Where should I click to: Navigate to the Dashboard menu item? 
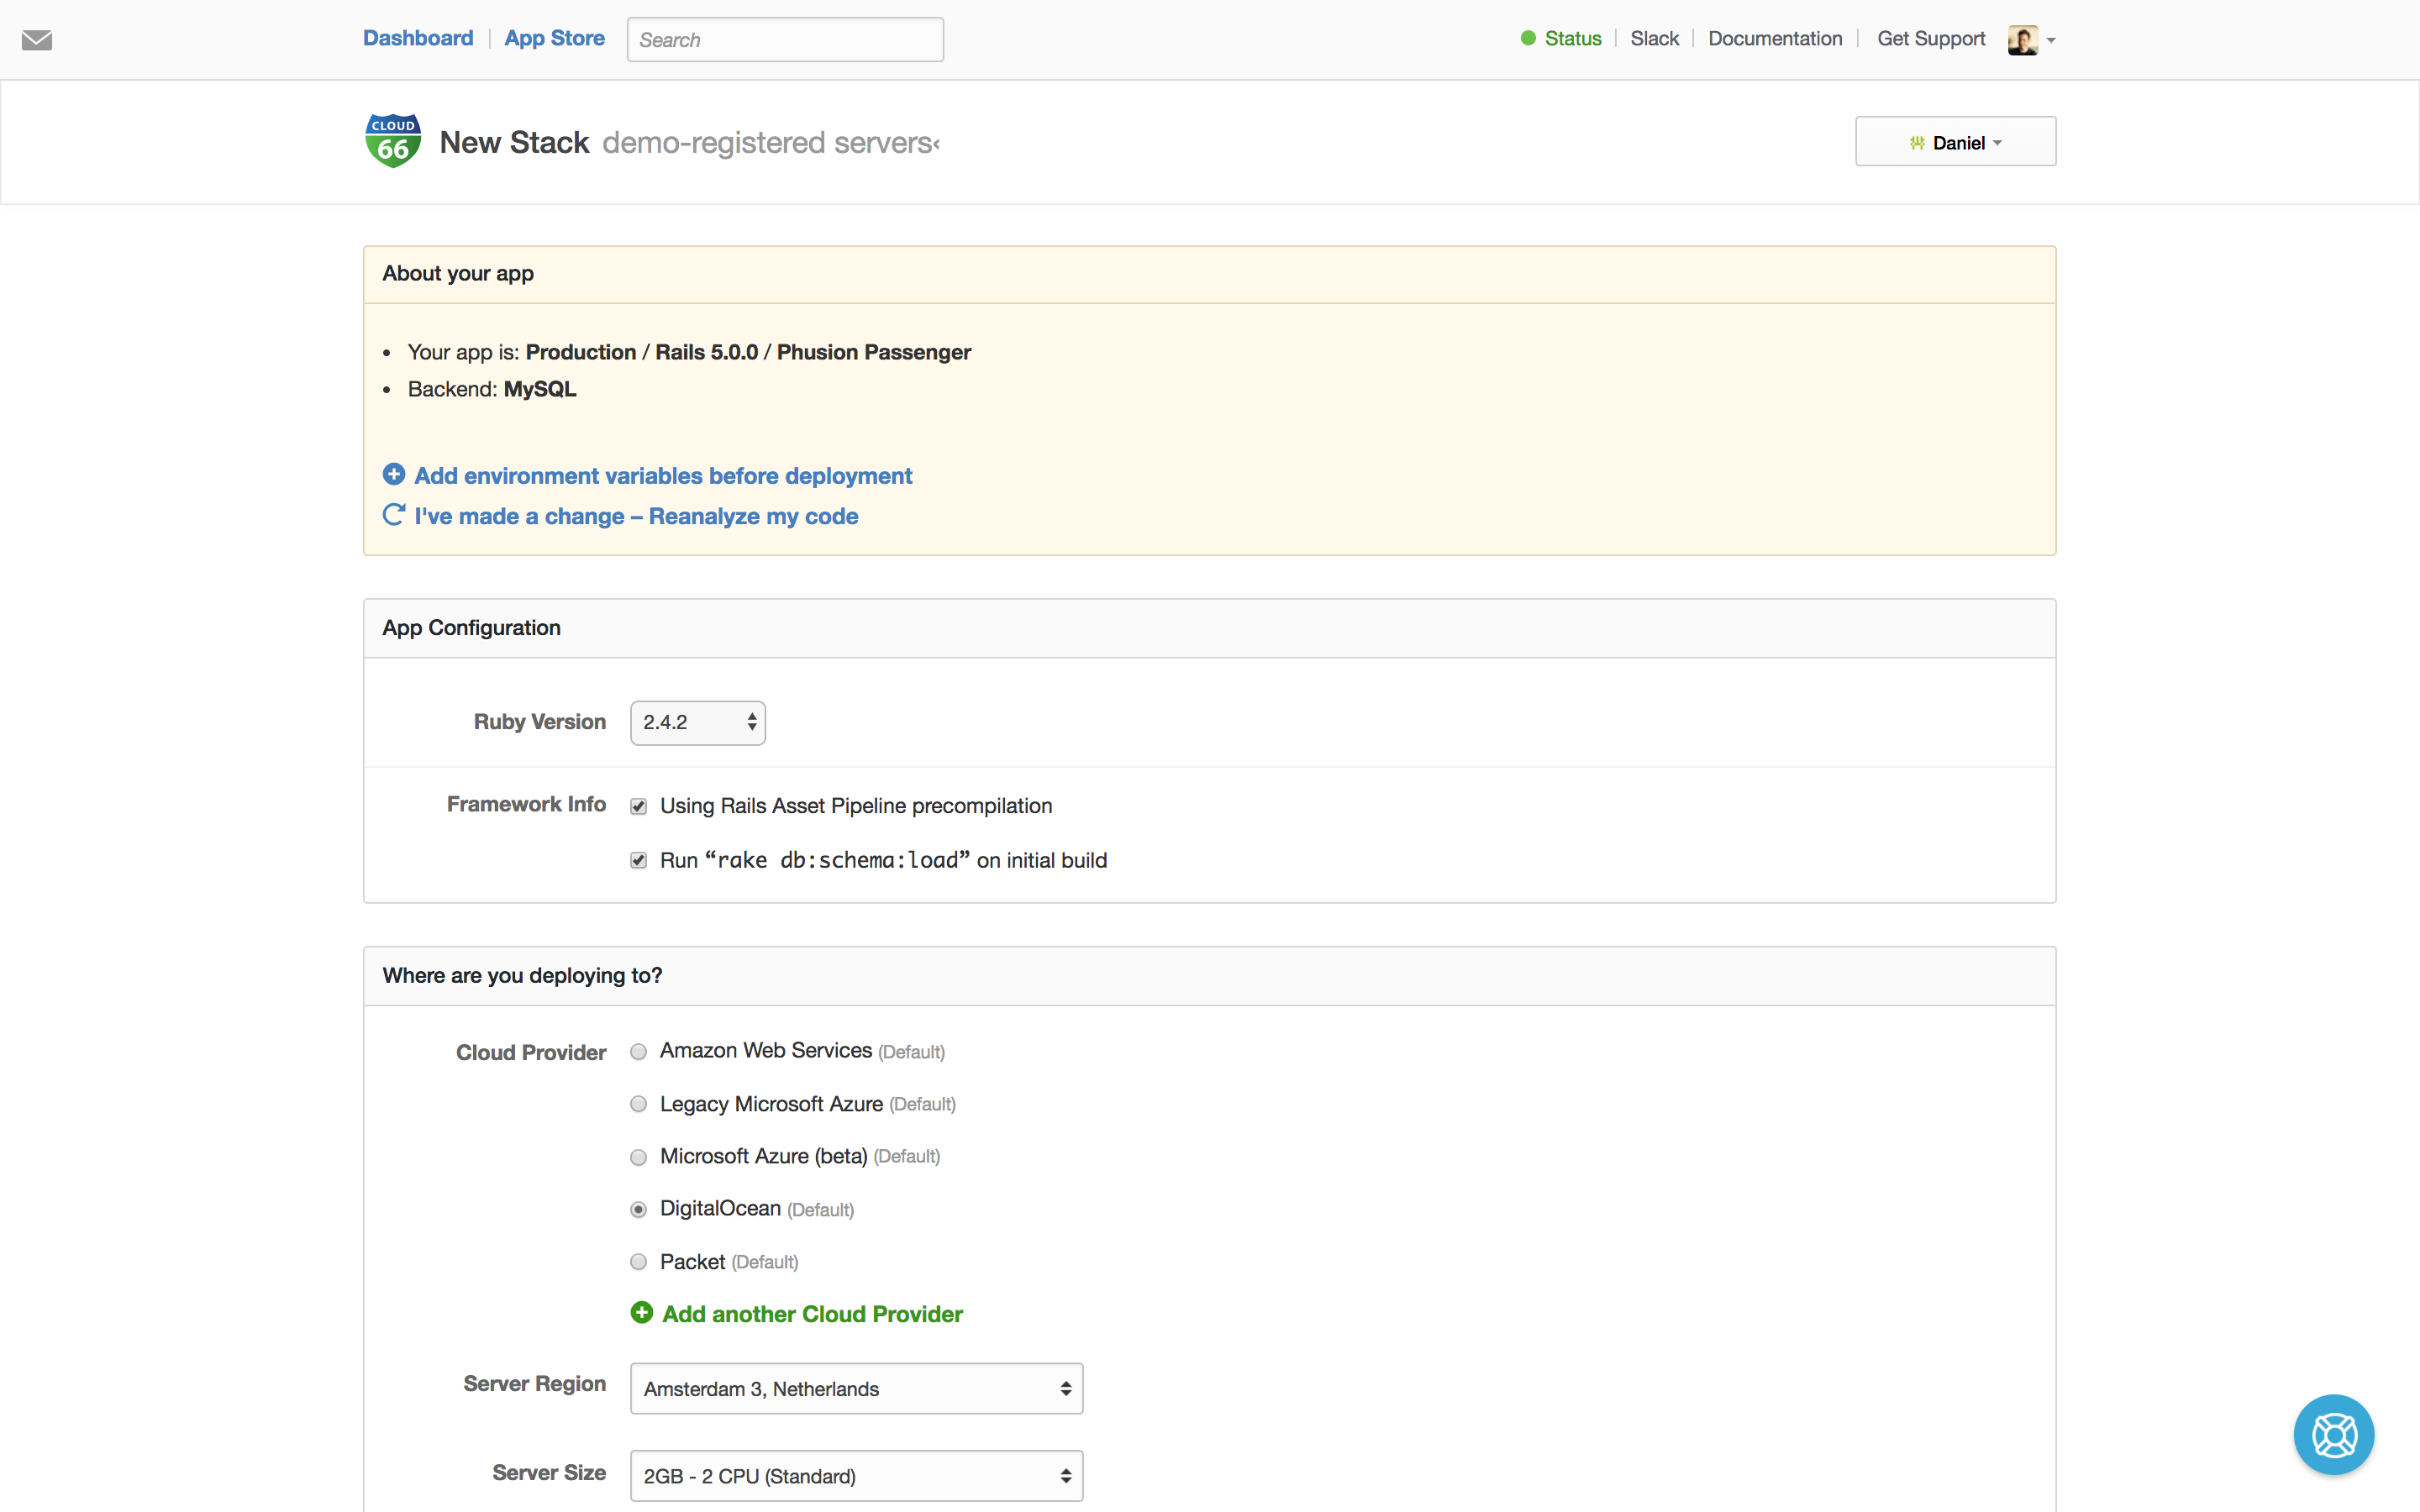(x=417, y=37)
